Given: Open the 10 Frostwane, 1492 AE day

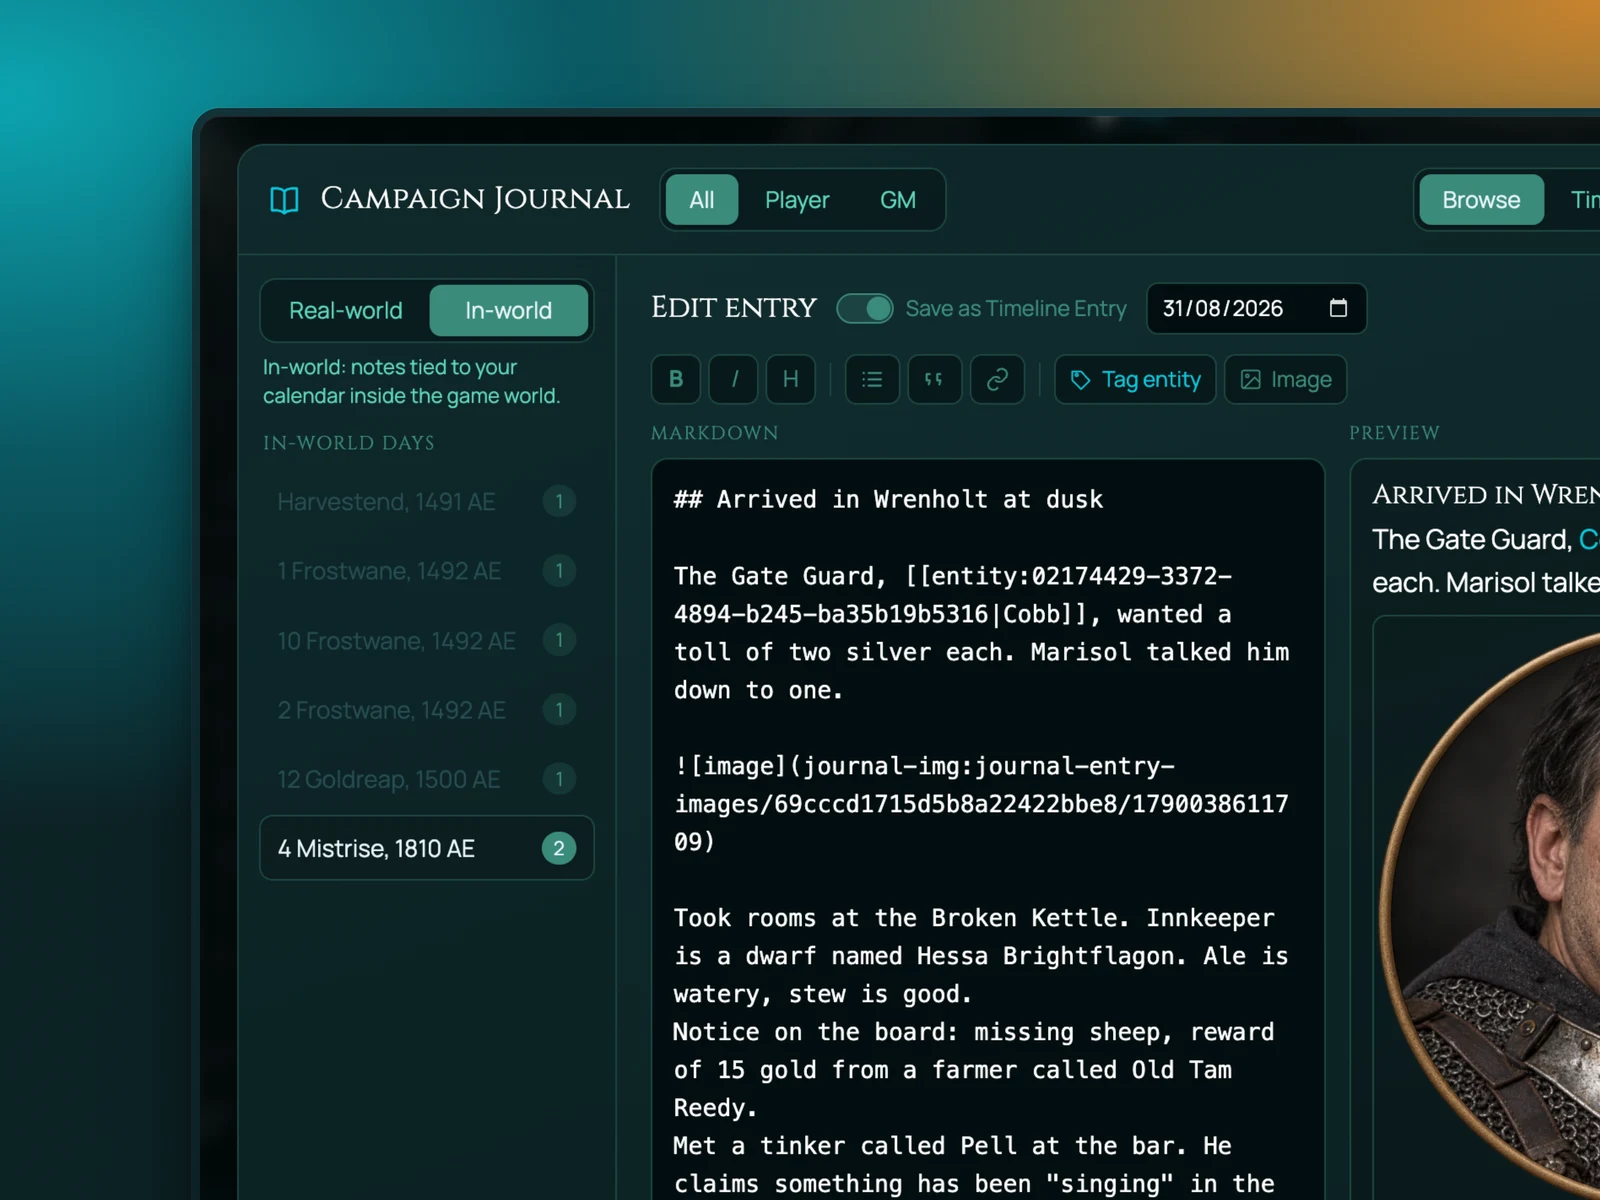Looking at the screenshot, I should point(427,641).
